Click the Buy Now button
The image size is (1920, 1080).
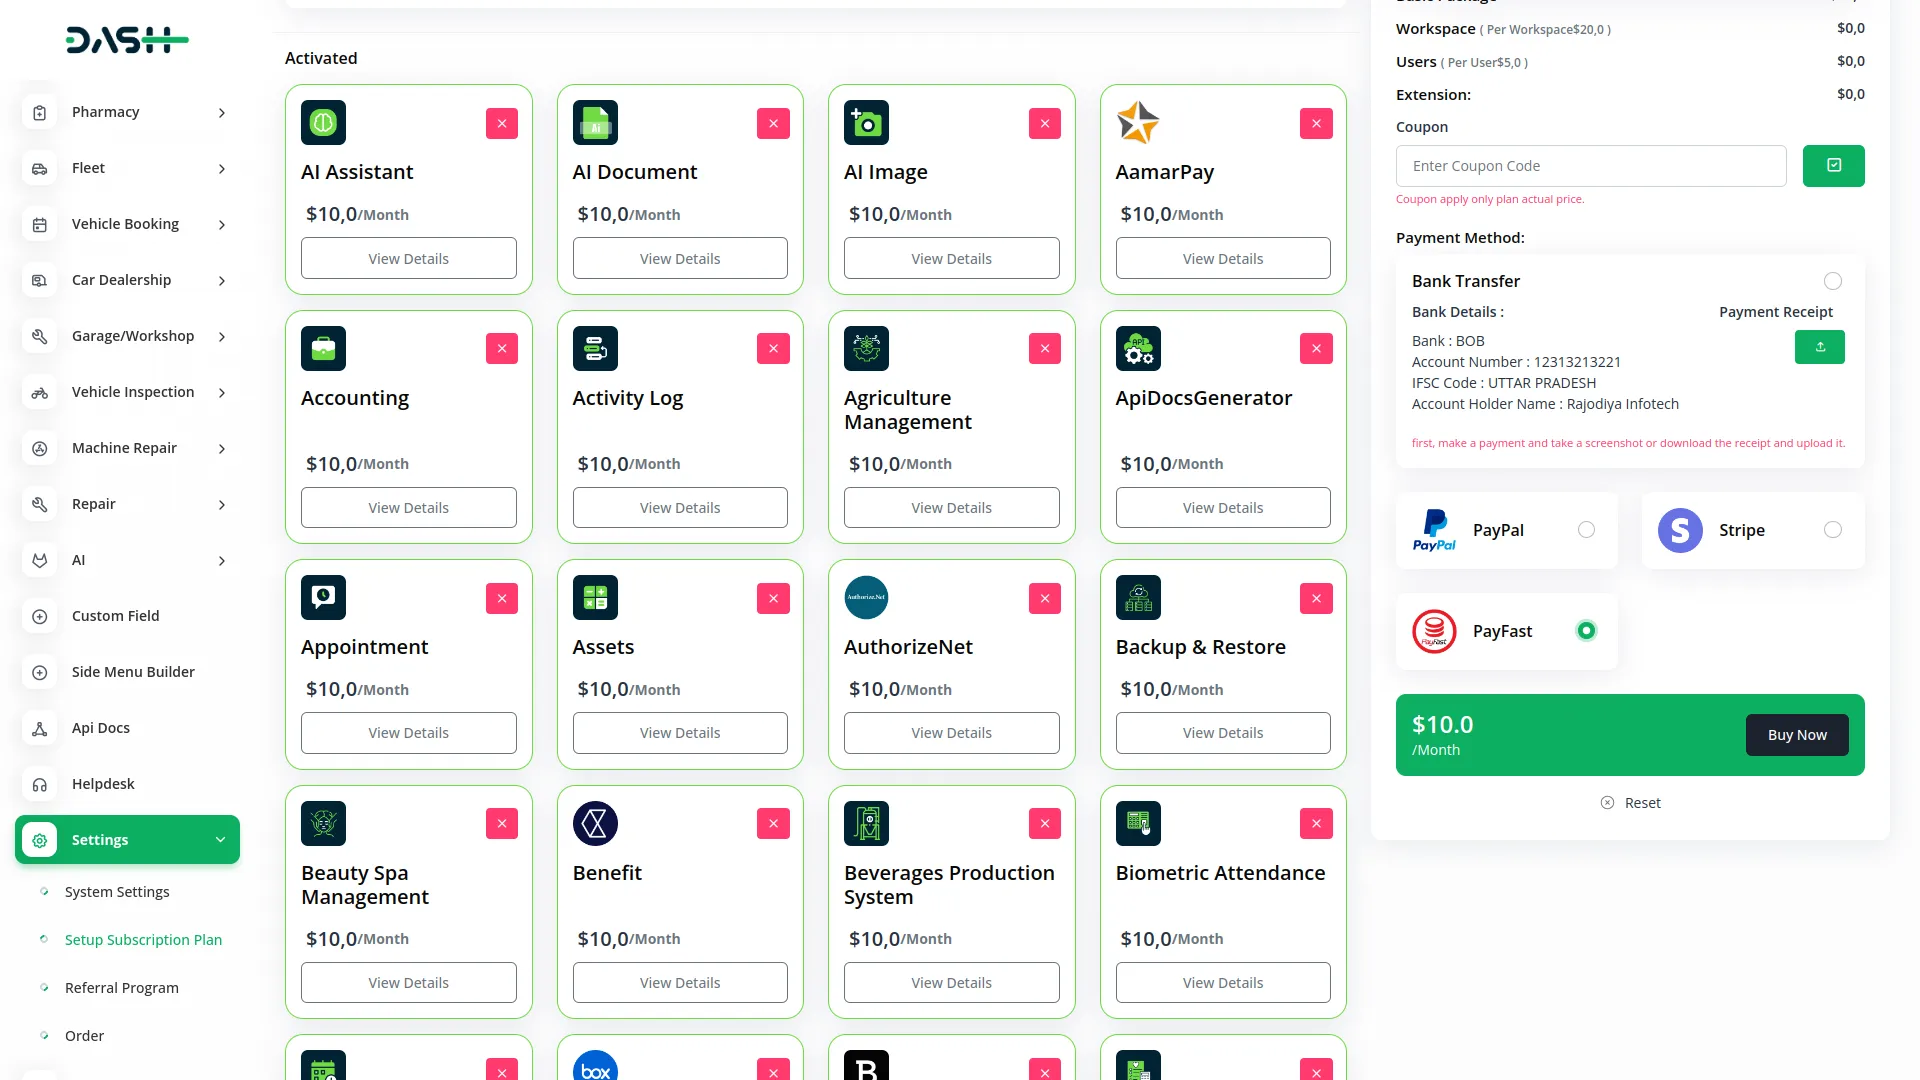tap(1796, 735)
